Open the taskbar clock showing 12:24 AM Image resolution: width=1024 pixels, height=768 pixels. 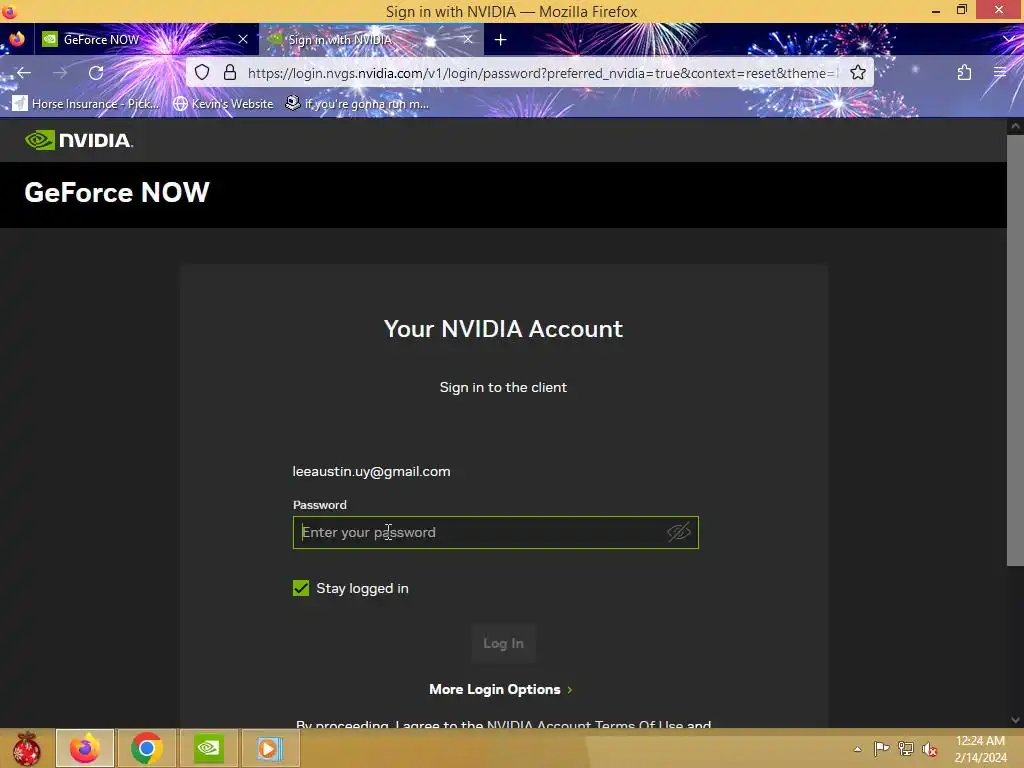coord(980,749)
